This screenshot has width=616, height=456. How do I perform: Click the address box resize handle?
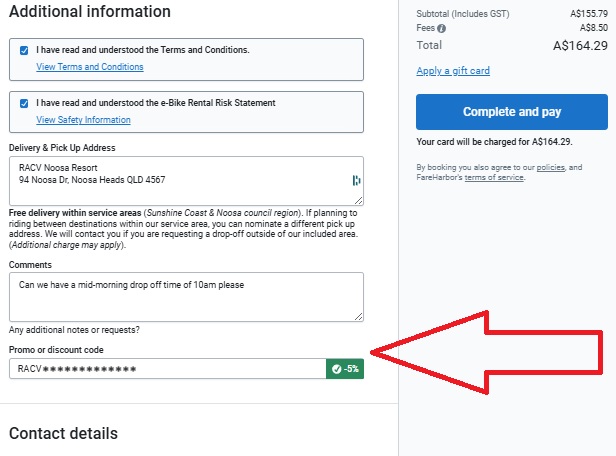click(x=358, y=200)
